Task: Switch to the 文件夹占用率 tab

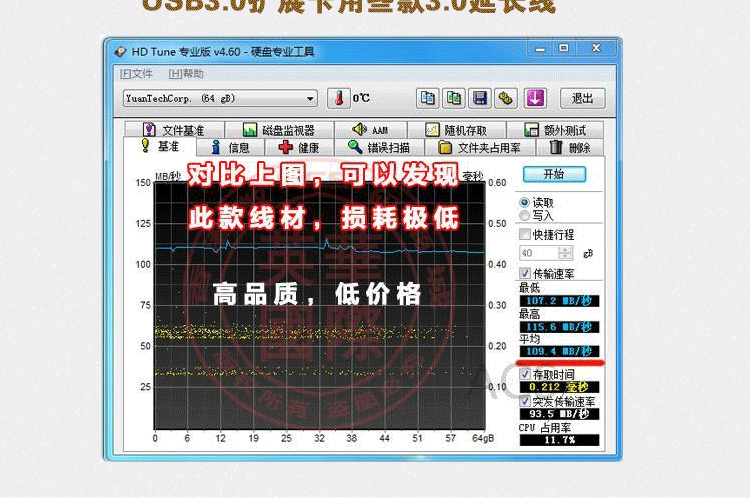Action: 480,147
